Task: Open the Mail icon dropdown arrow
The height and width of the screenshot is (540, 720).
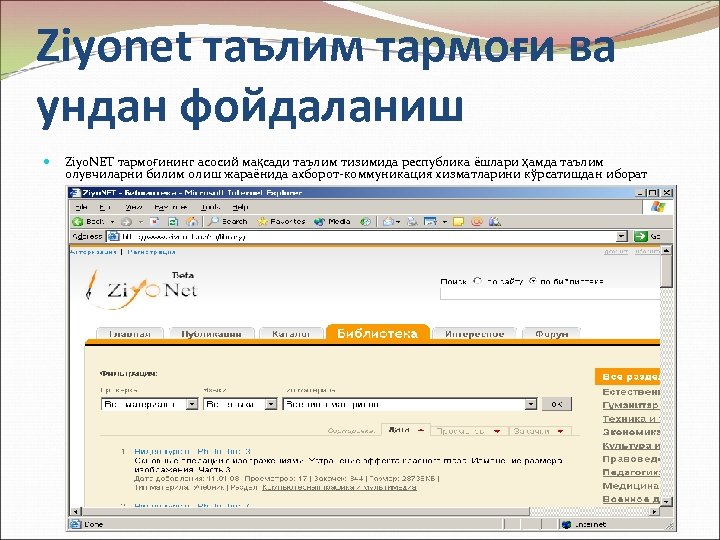Action: coord(398,222)
